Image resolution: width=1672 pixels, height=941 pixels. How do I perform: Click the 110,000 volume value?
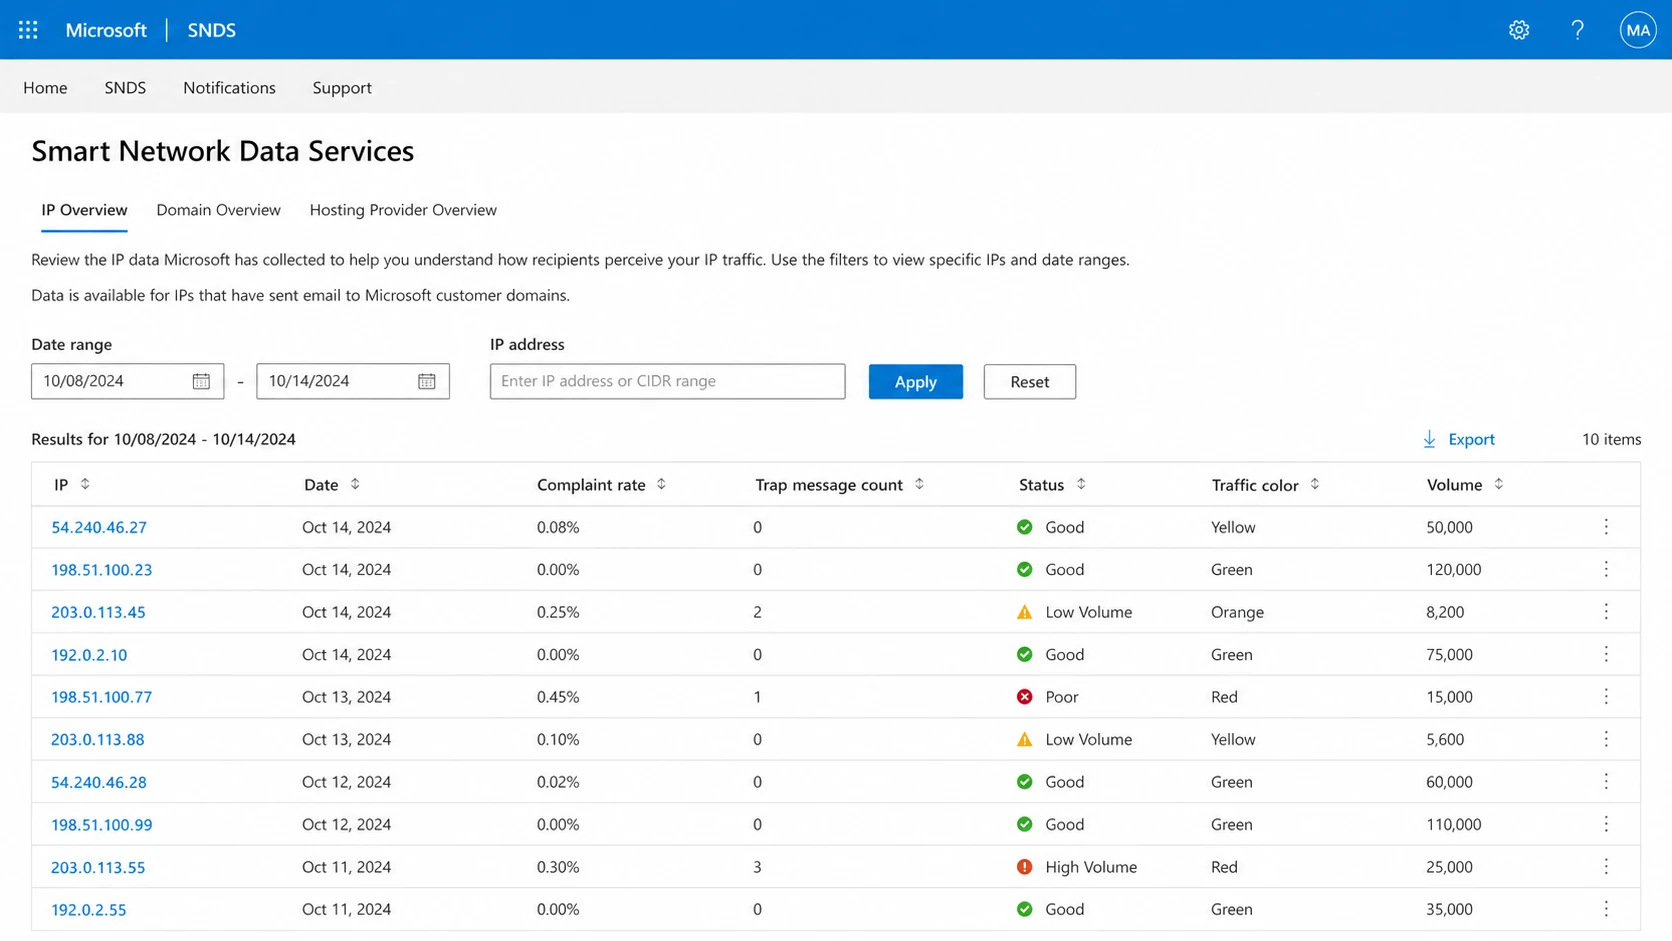[1454, 824]
